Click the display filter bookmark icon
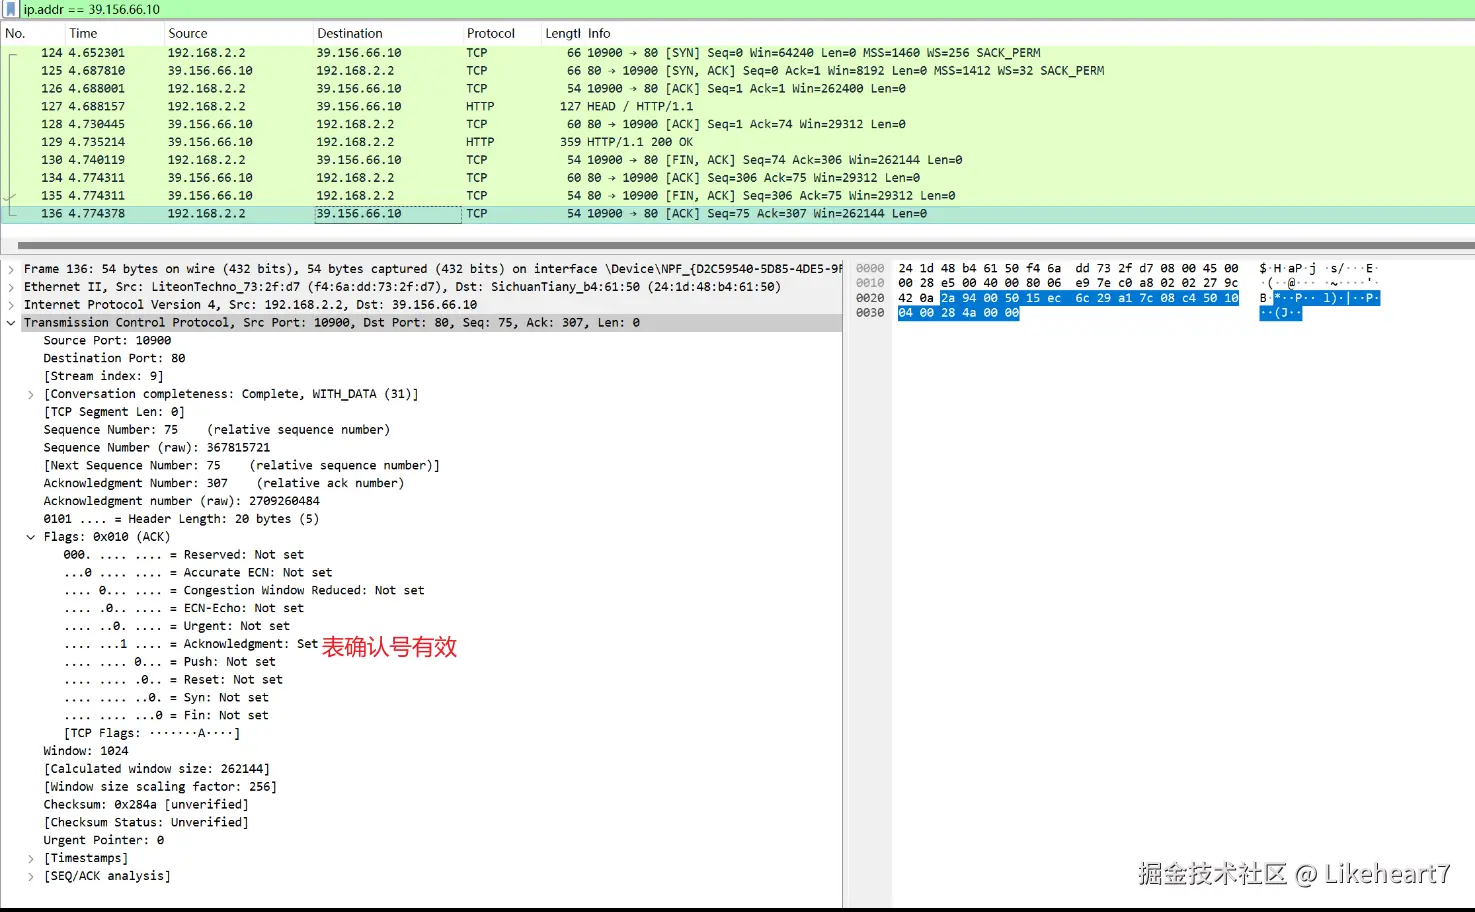 [11, 9]
